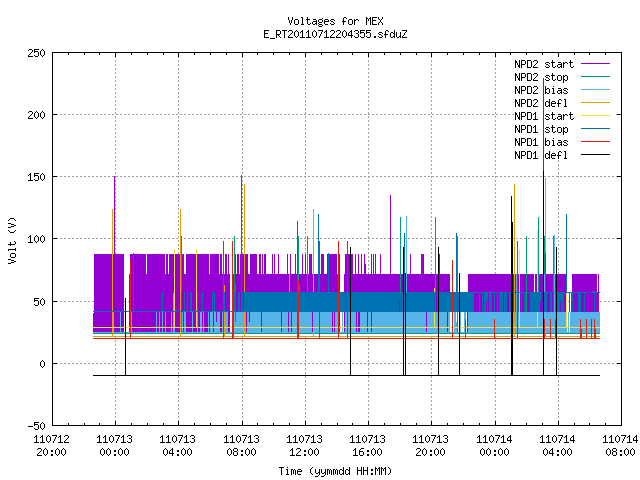Click the red NPD1 bias legend line
Viewport: 640px width, 480px height.
click(596, 142)
